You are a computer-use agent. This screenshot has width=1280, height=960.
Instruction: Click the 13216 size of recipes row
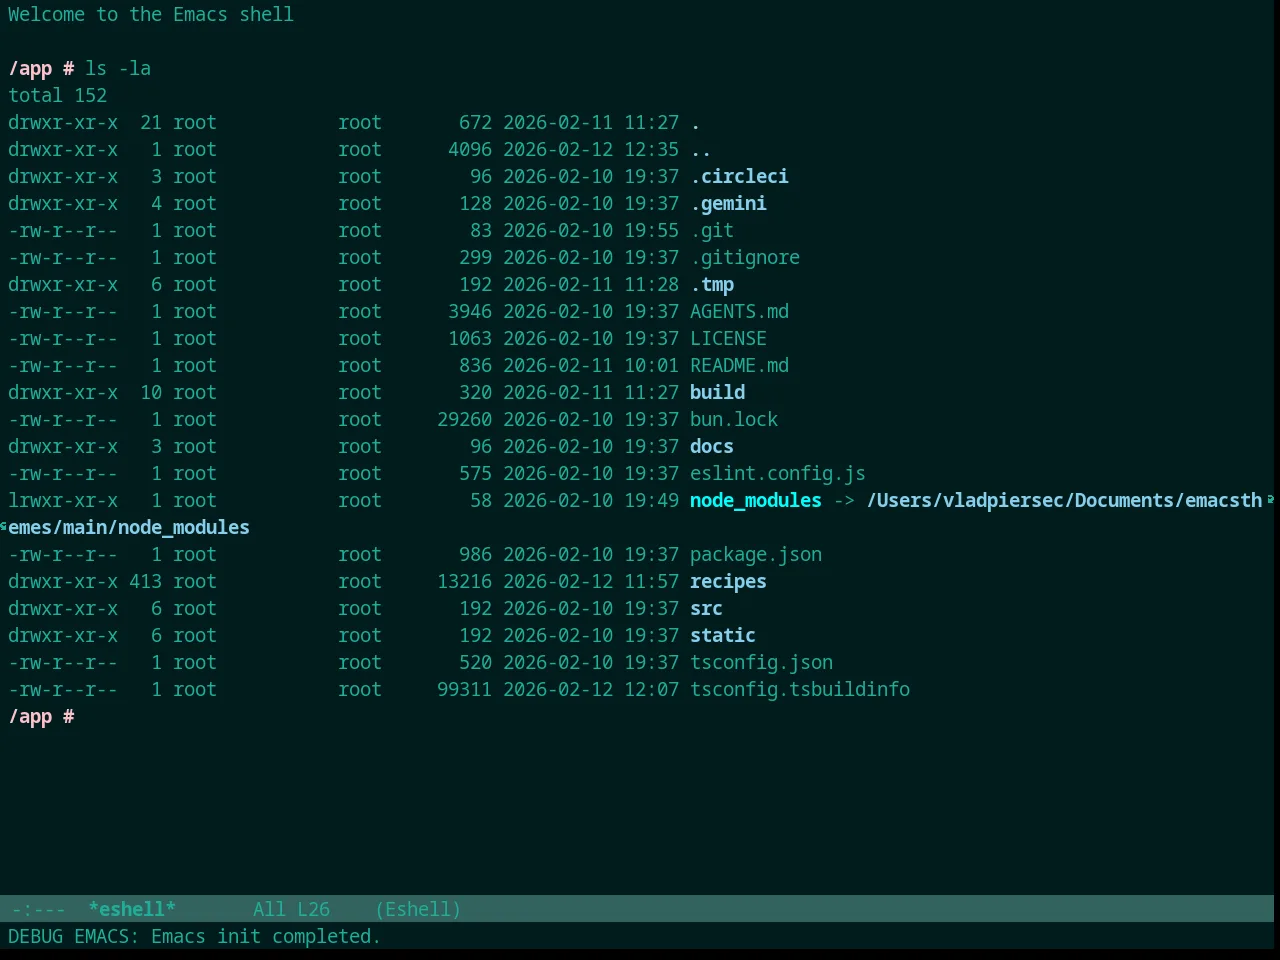464,581
